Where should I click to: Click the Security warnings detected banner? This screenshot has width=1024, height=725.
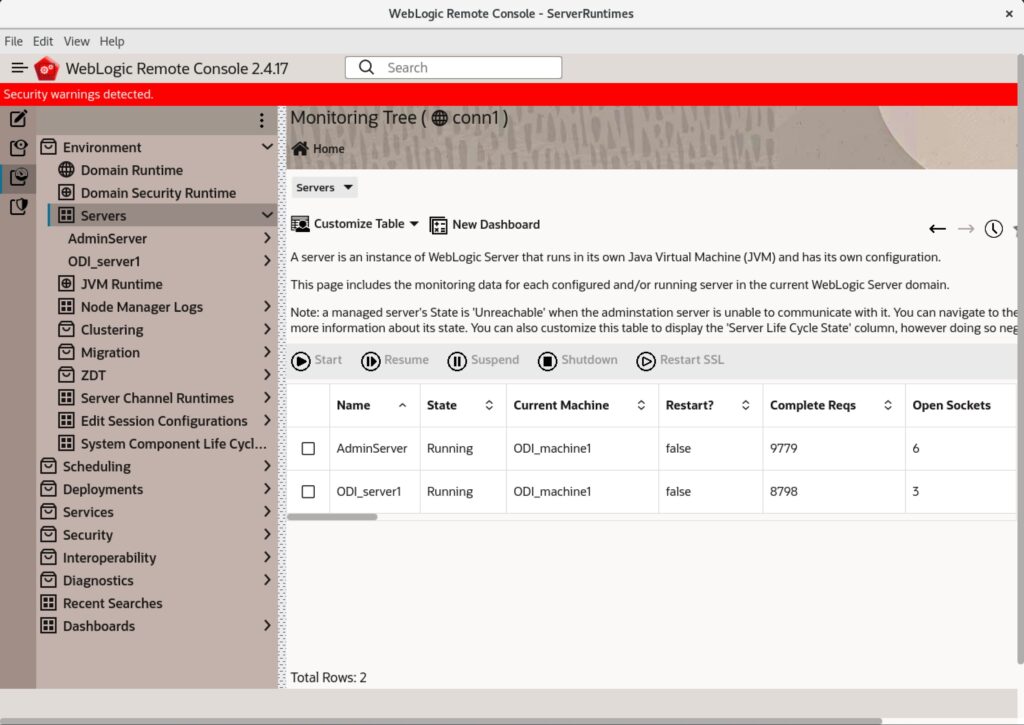(x=508, y=94)
